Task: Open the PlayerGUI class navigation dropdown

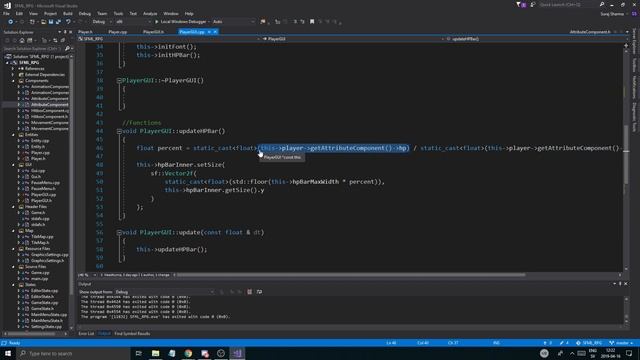Action: coord(352,39)
